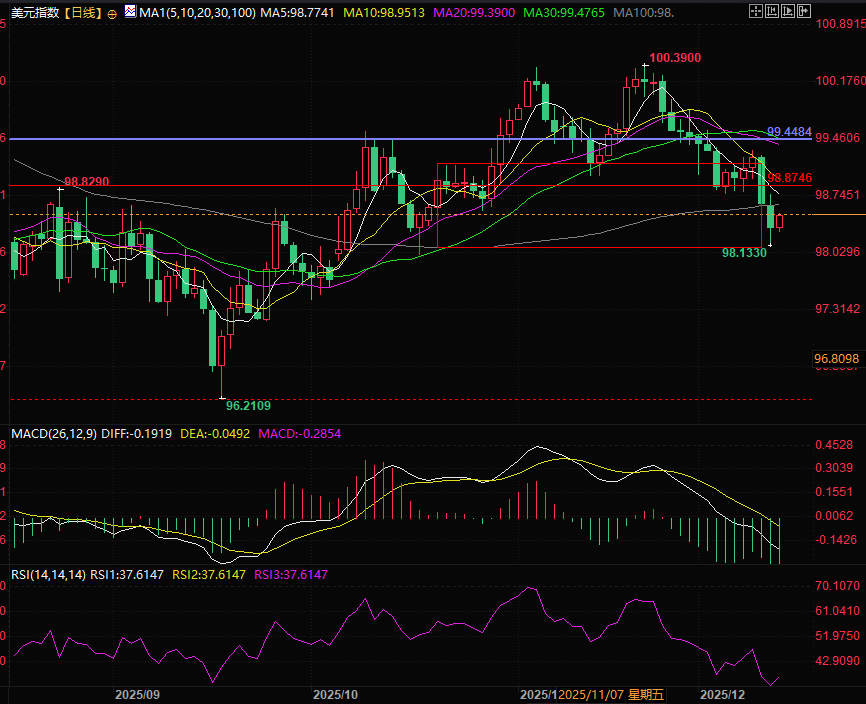
Task: Open MACD(26,12,9) indicator settings
Action: (x=53, y=434)
